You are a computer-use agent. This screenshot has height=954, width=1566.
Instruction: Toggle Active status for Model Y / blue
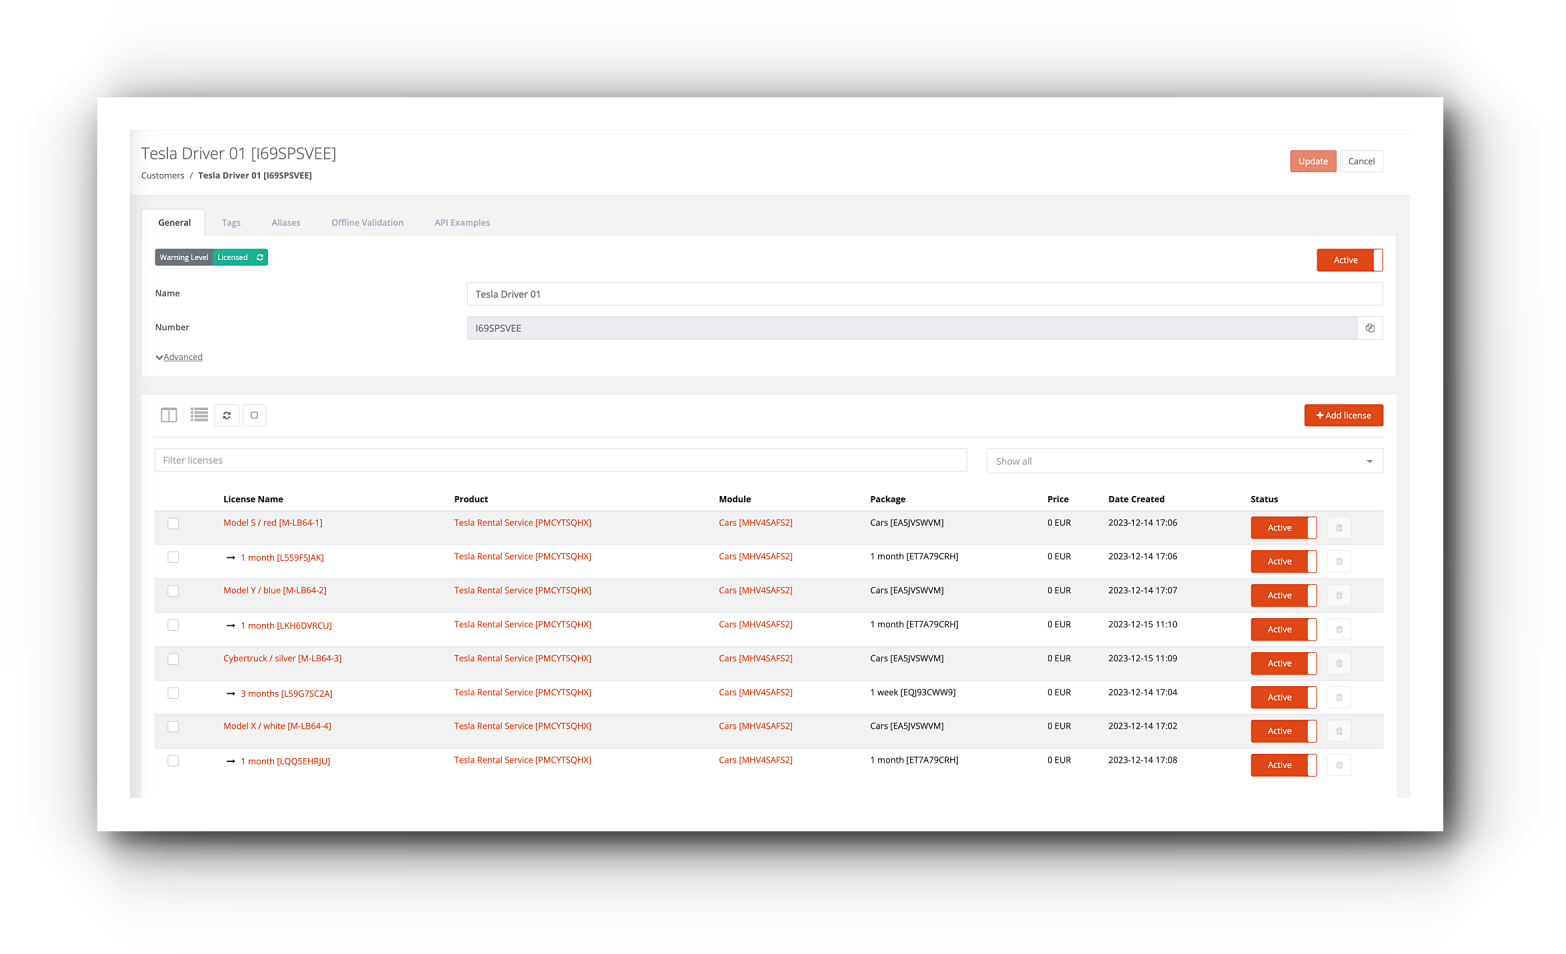[1283, 596]
